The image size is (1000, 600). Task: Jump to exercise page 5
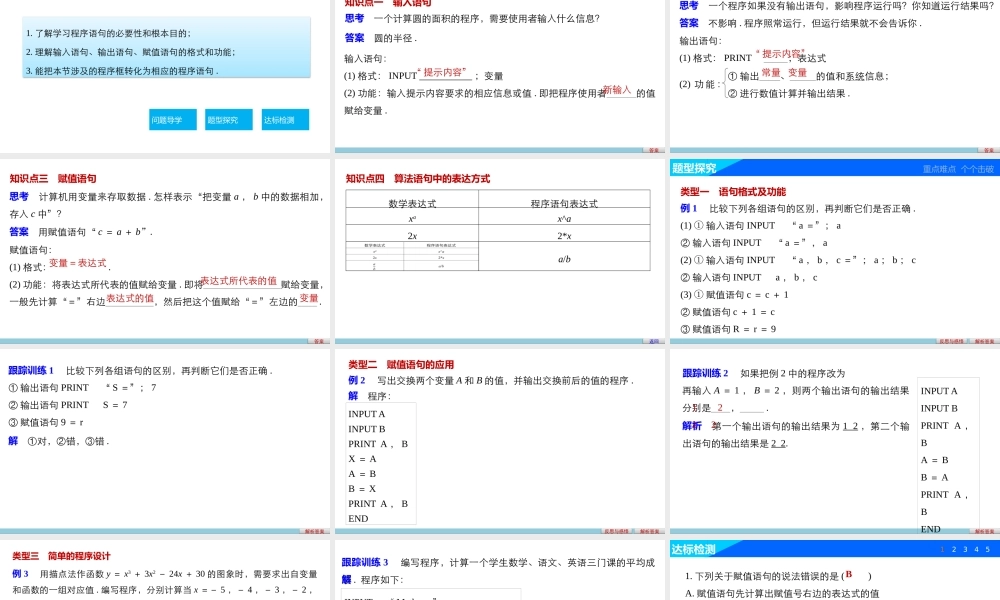(988, 549)
